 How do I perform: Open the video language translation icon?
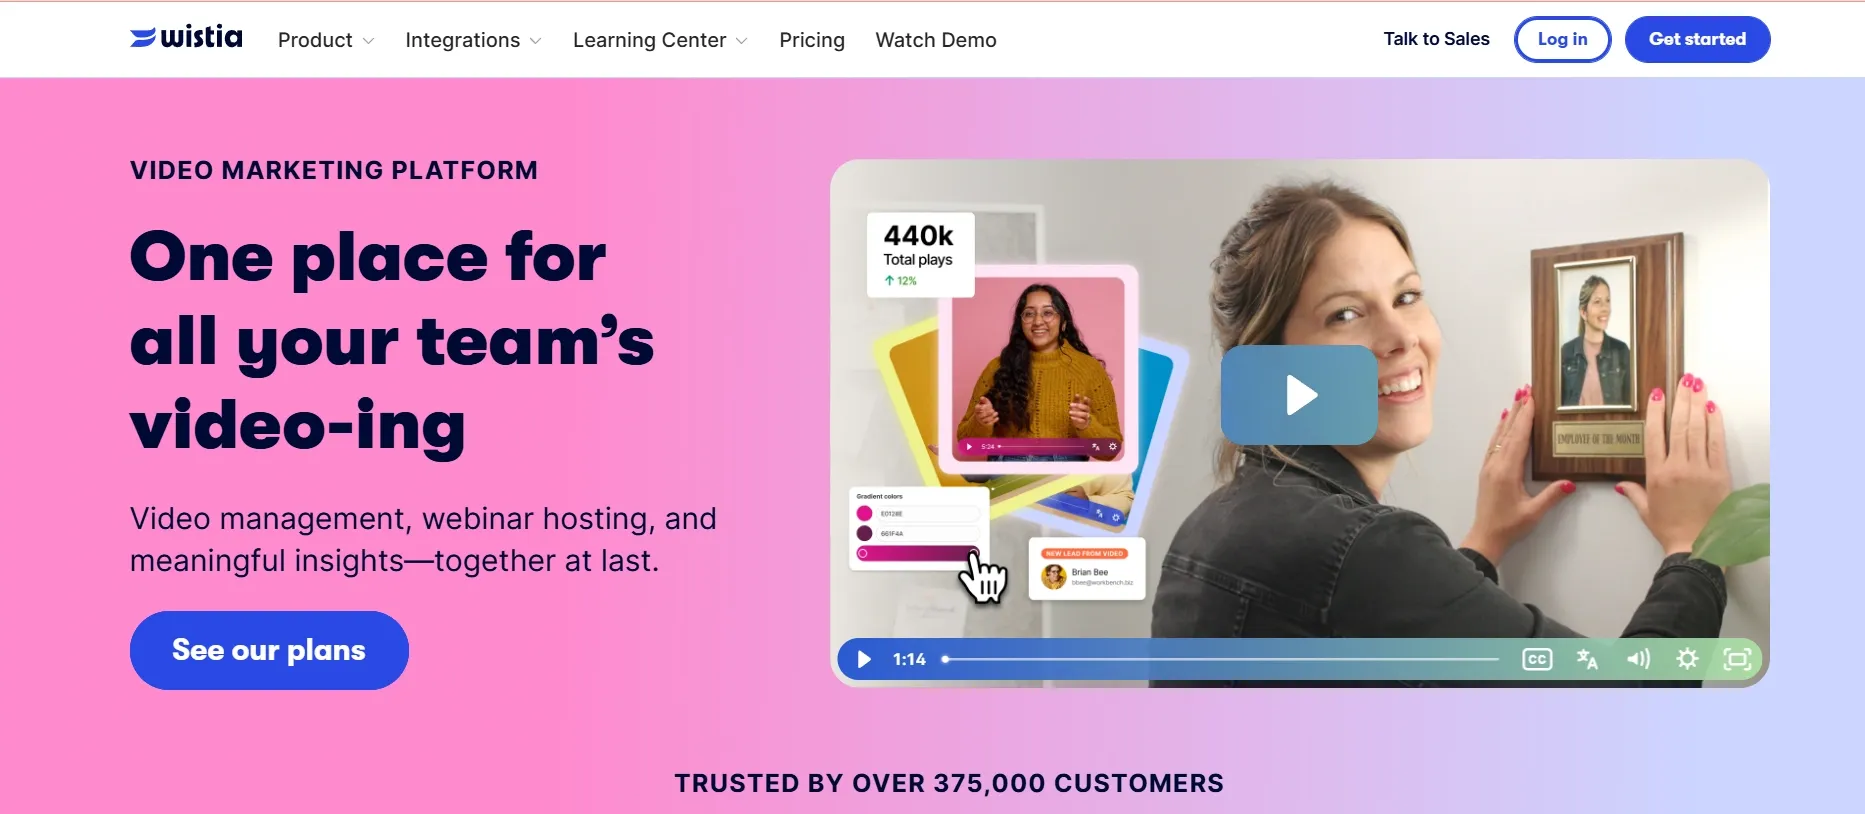pyautogui.click(x=1587, y=659)
